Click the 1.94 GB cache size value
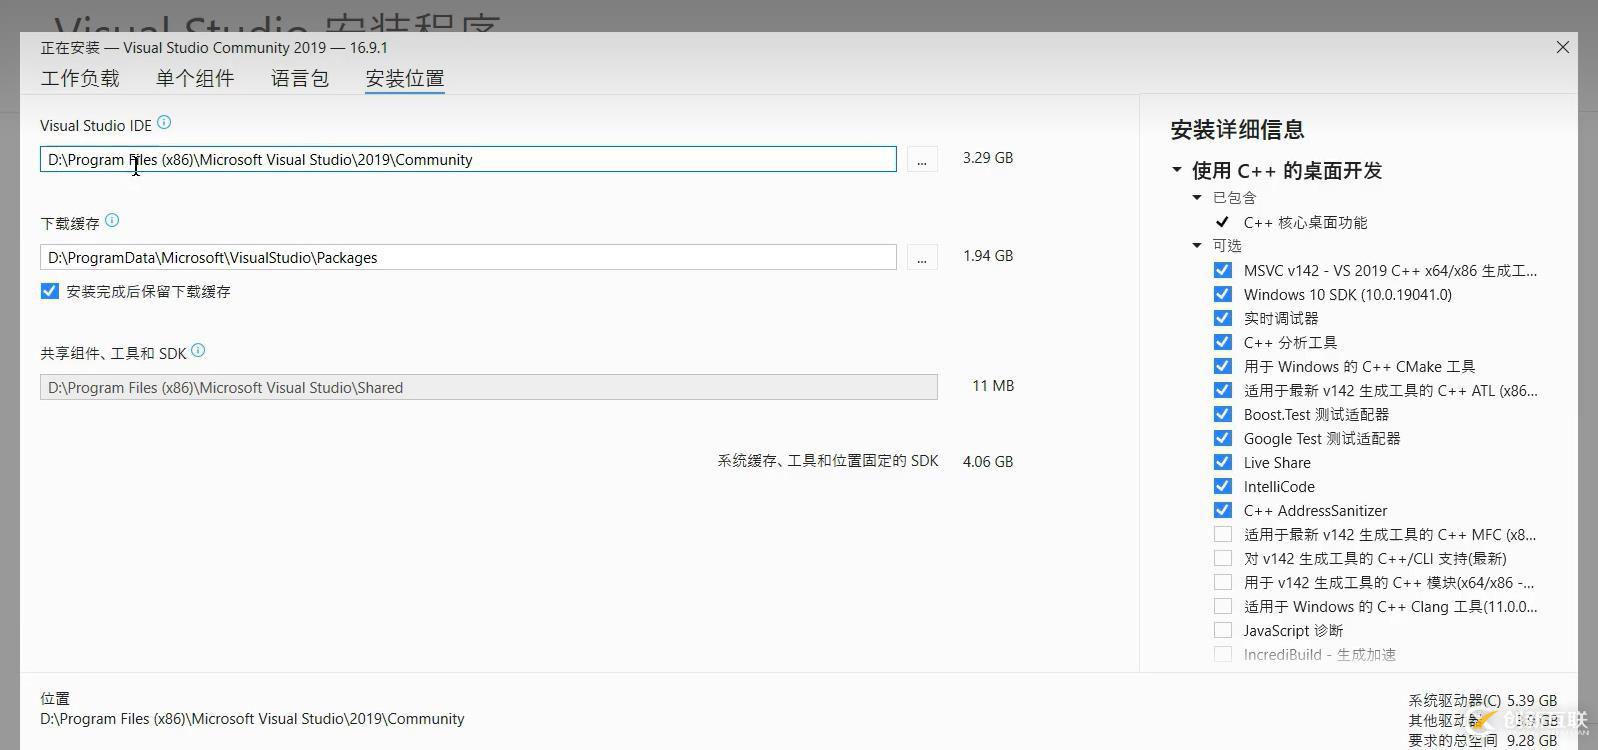 click(x=988, y=256)
